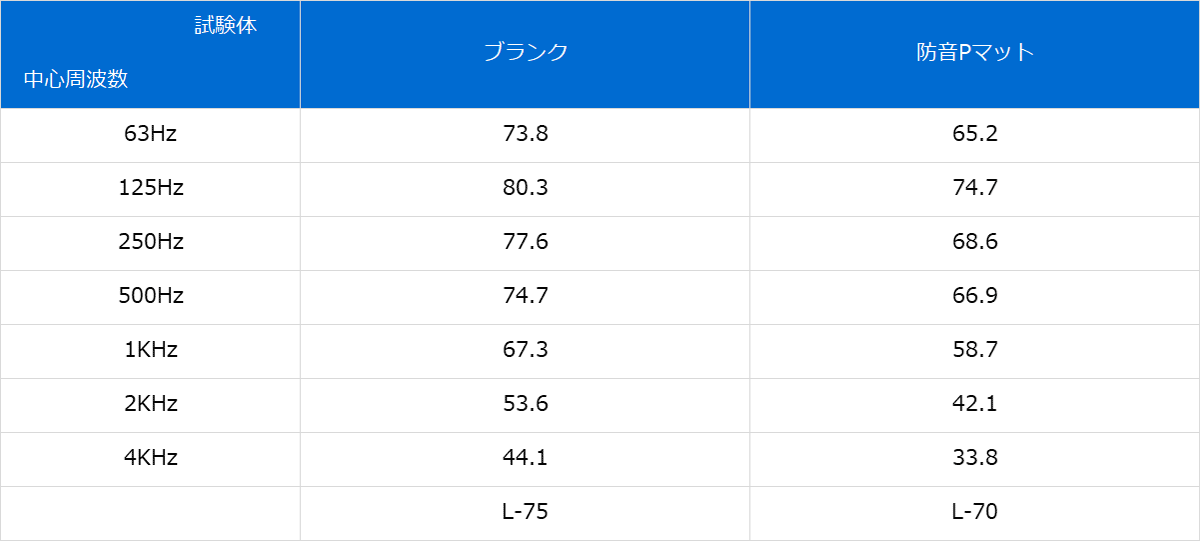The image size is (1200, 541).
Task: Click the 73.8 blank value
Action: point(525,134)
